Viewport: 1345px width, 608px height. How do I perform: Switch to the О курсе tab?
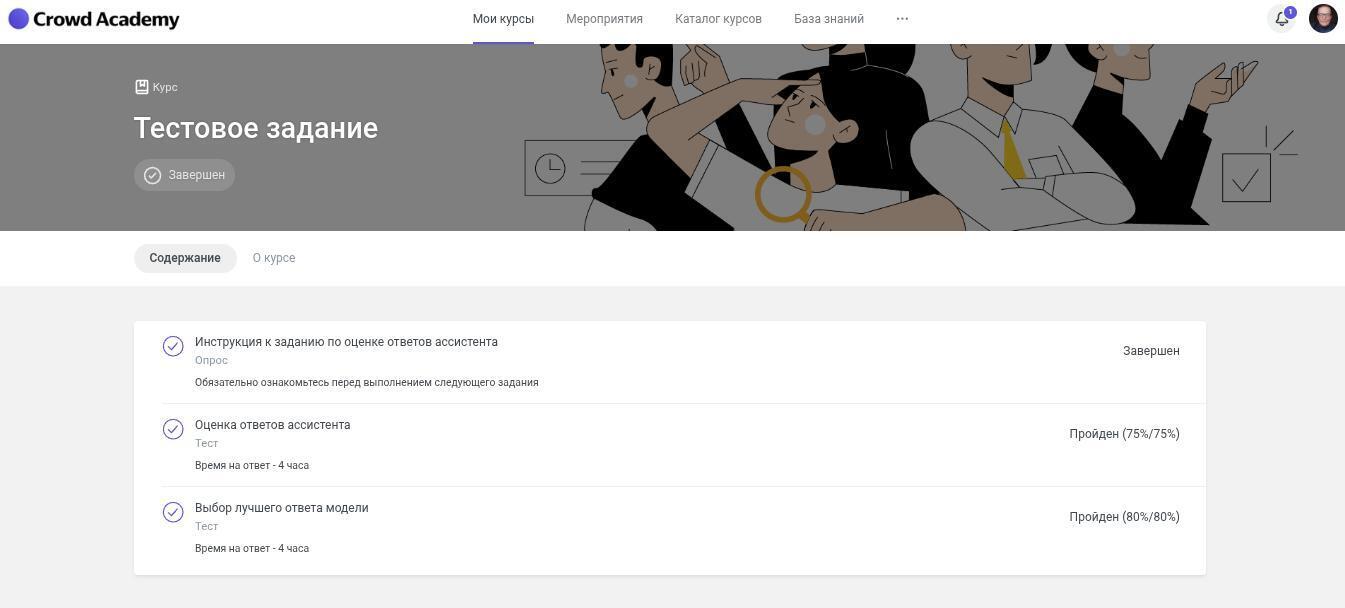tap(274, 258)
